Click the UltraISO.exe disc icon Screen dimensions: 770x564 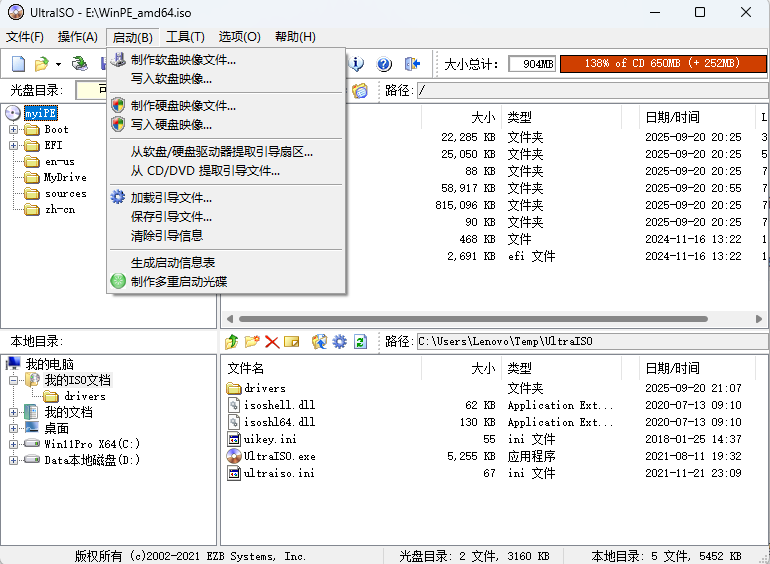tap(234, 456)
